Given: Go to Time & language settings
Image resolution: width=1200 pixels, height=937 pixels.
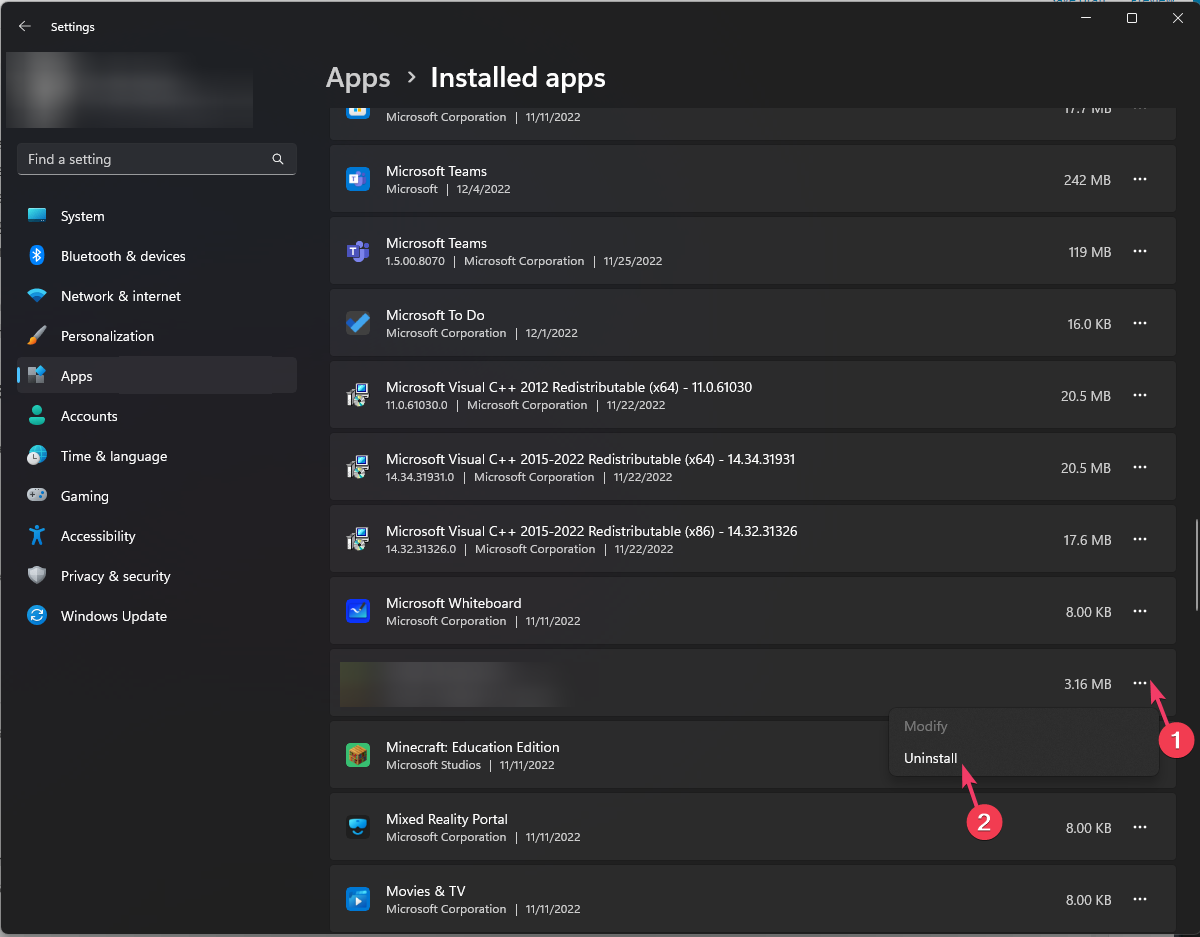Looking at the screenshot, I should 157,456.
